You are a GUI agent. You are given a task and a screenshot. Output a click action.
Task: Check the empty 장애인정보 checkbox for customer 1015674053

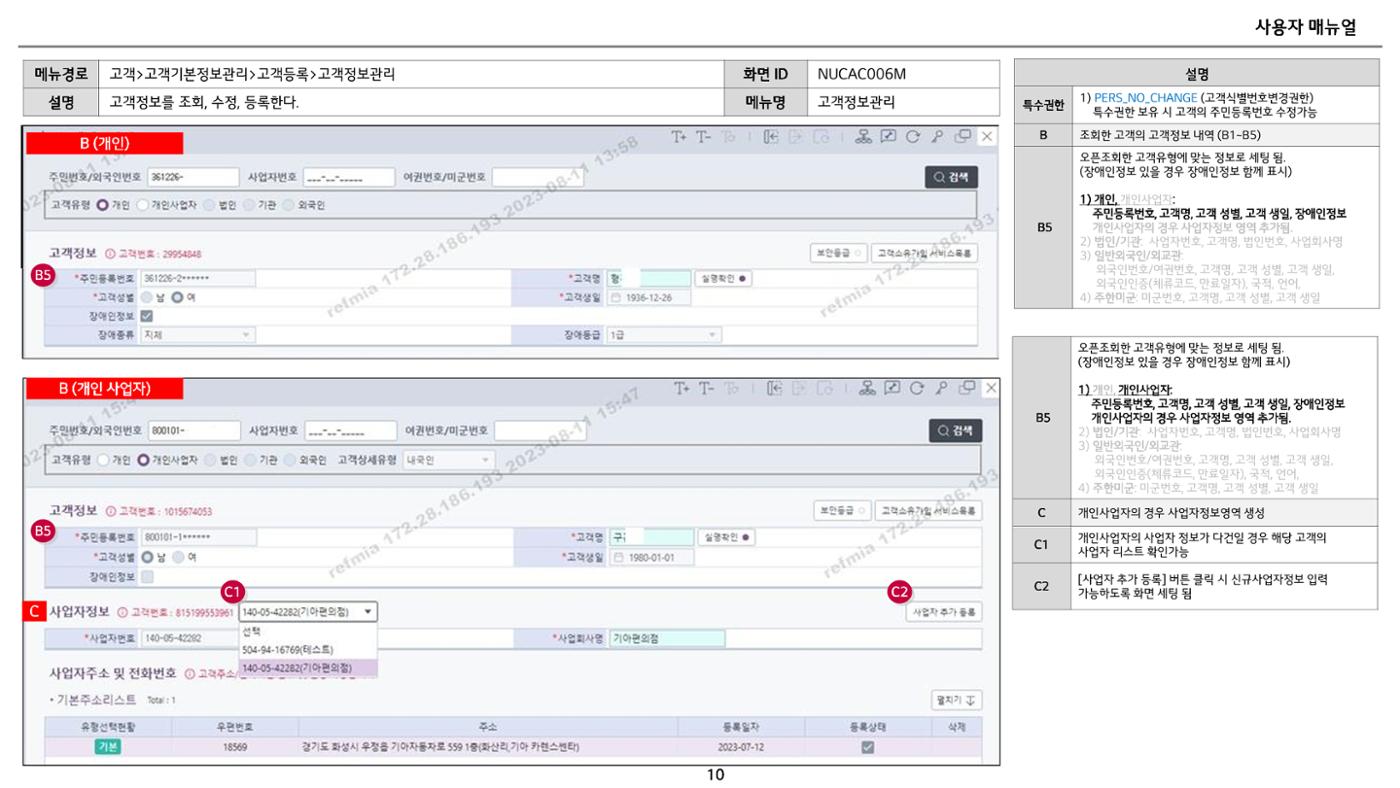[148, 576]
